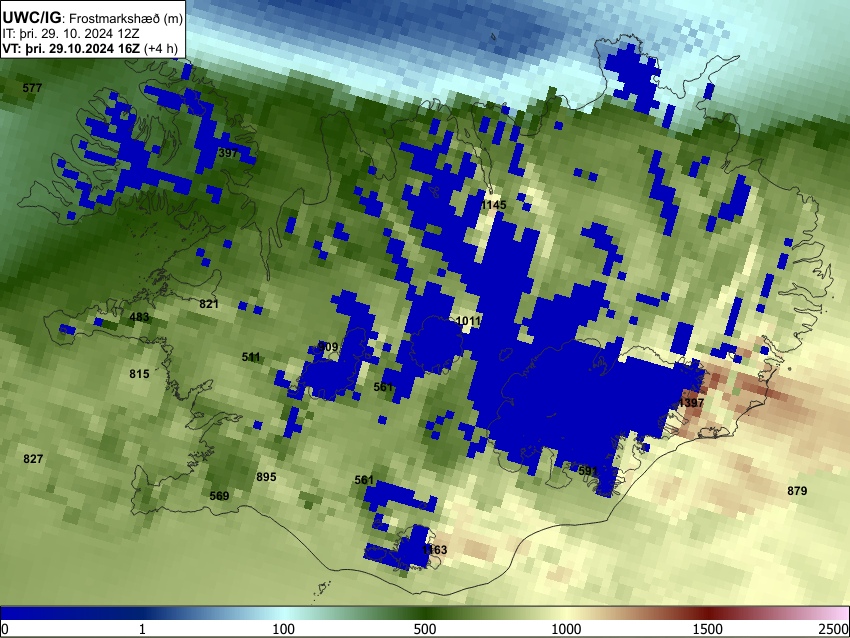Viewport: 850px width, 638px height.
Task: Click the colour scale label '1000'
Action: pyautogui.click(x=566, y=629)
